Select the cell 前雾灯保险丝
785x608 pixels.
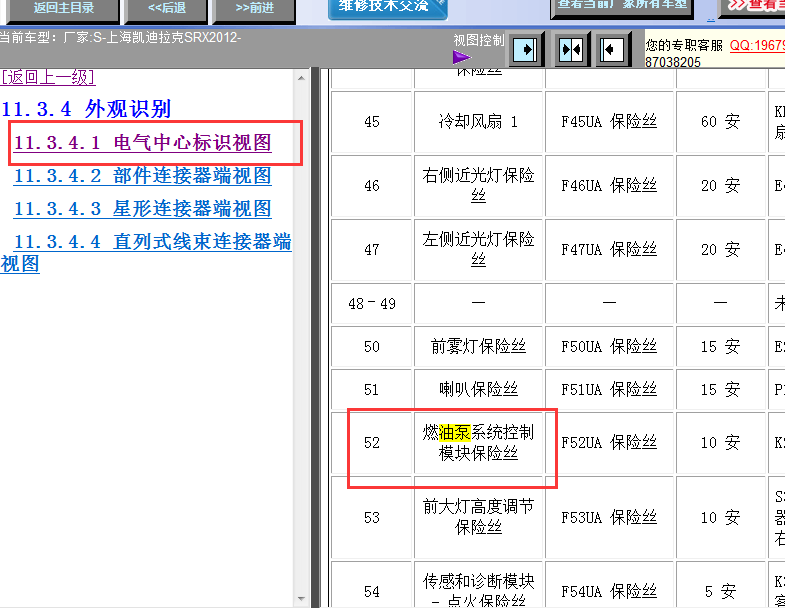478,347
